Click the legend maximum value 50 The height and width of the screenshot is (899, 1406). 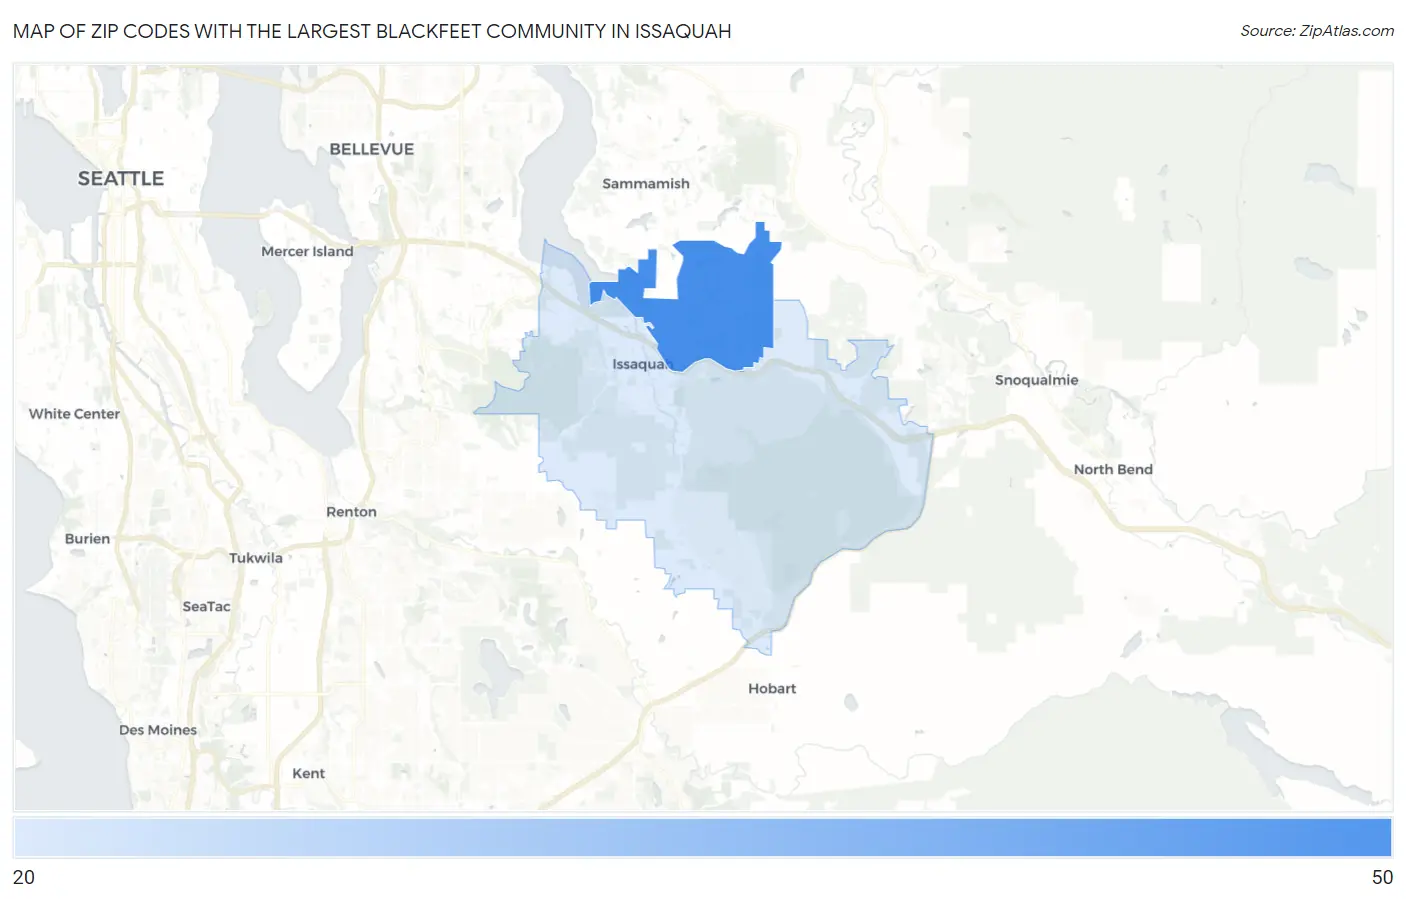tap(1382, 877)
